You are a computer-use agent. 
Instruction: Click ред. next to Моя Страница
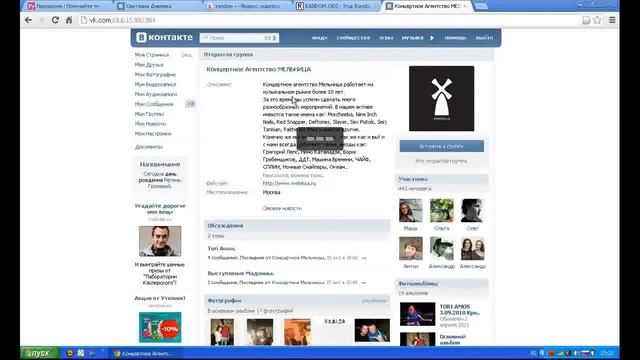point(187,55)
